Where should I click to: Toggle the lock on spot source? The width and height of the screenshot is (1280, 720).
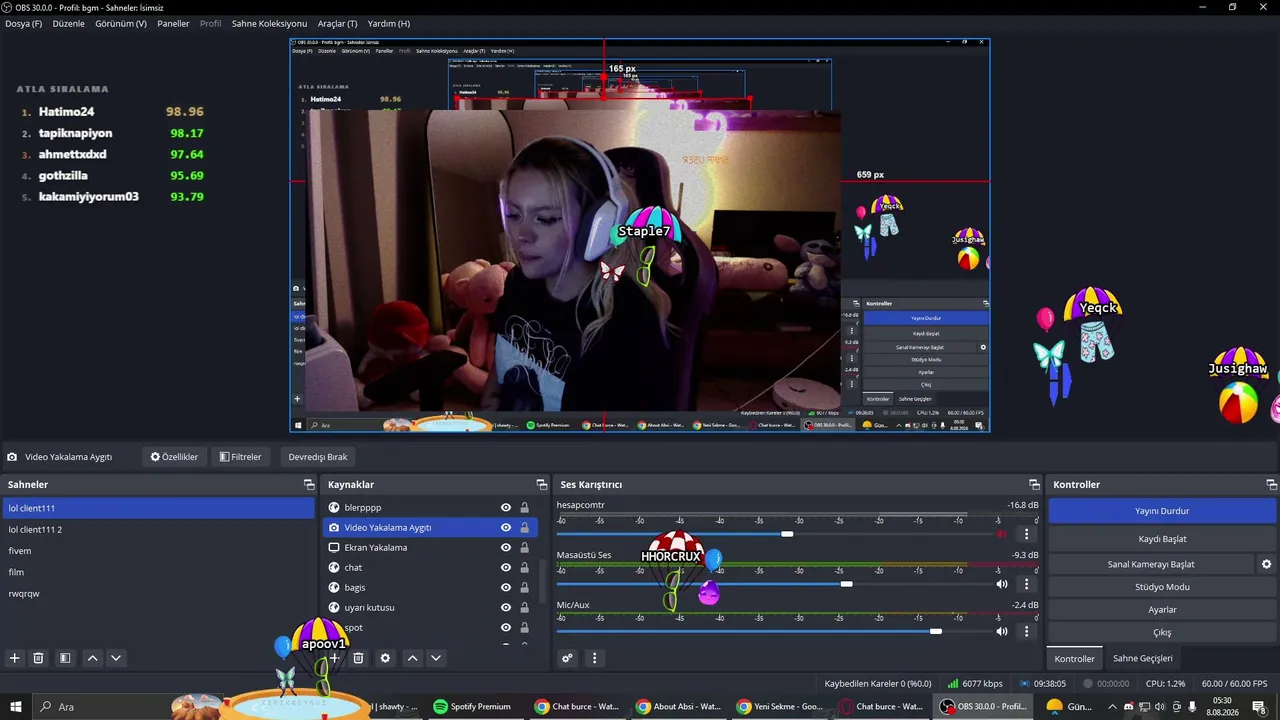[x=524, y=628]
